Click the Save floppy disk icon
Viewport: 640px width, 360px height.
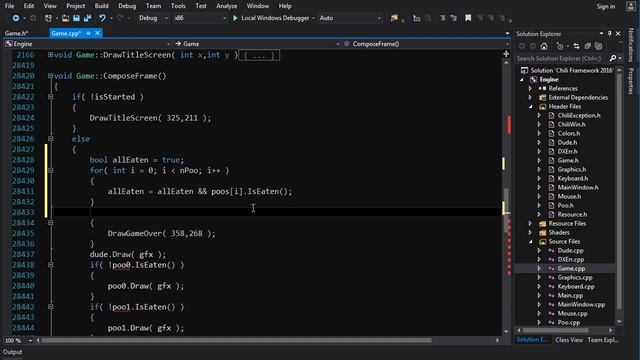tap(76, 18)
